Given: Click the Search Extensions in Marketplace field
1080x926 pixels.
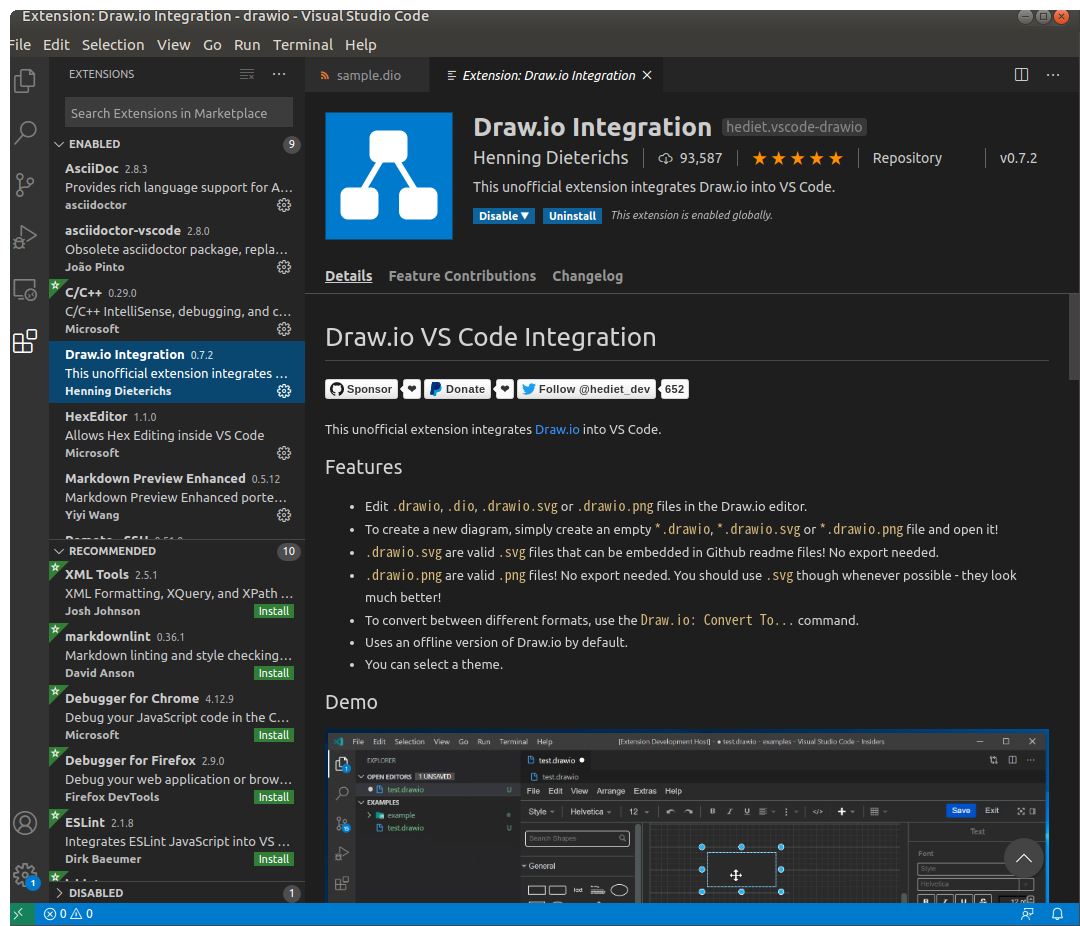Looking at the screenshot, I should pos(179,113).
